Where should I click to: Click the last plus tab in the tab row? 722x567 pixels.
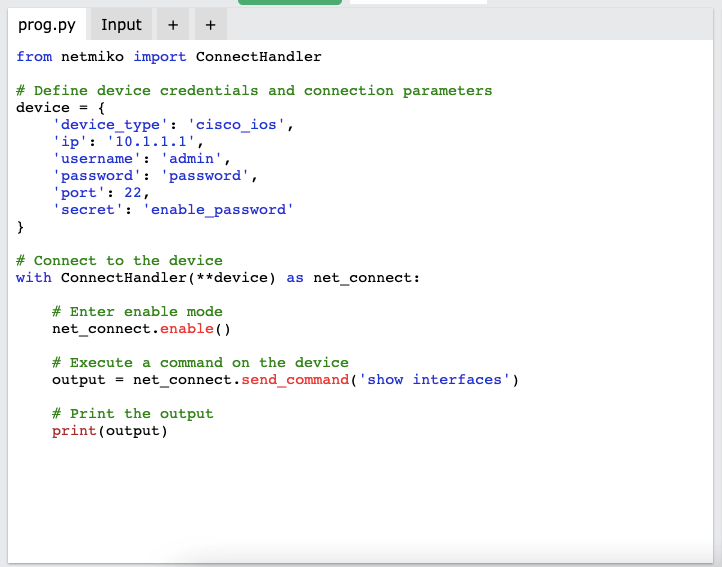coord(210,24)
